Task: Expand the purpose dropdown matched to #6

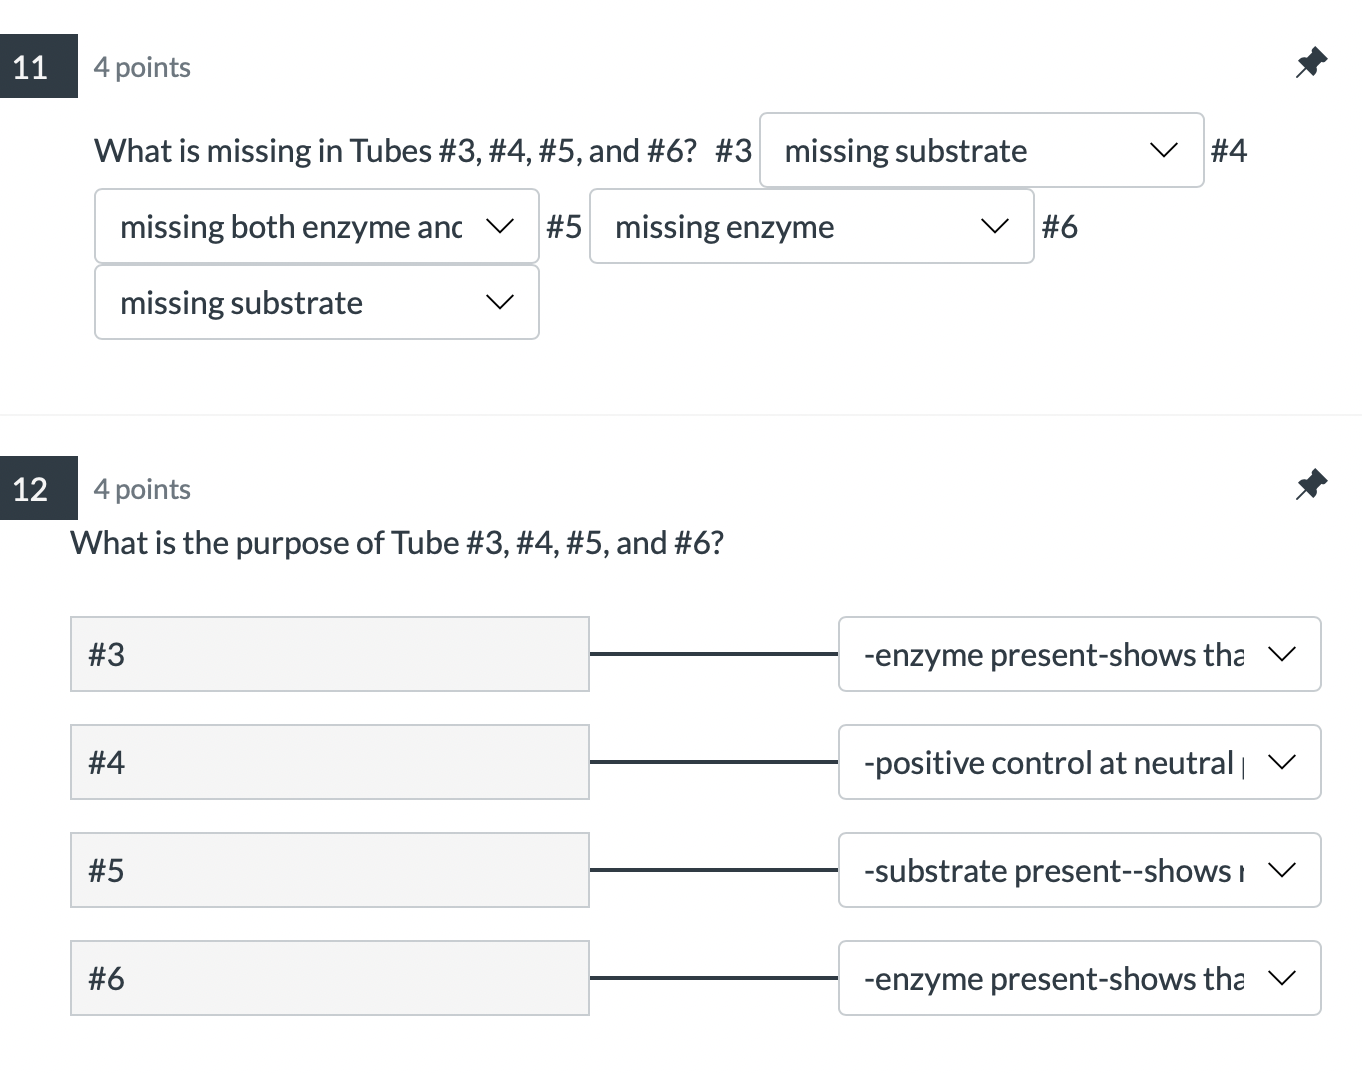Action: 1080,978
